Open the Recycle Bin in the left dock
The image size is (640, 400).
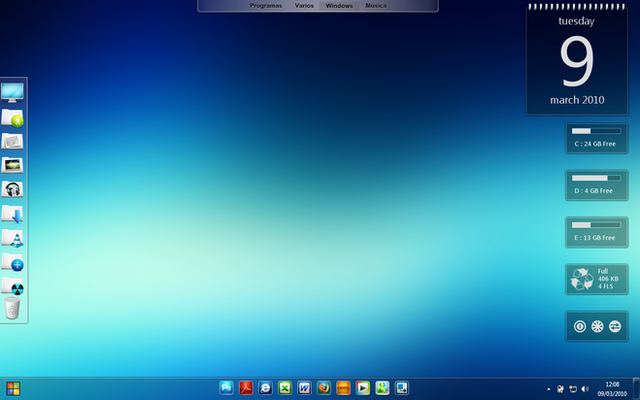12,308
